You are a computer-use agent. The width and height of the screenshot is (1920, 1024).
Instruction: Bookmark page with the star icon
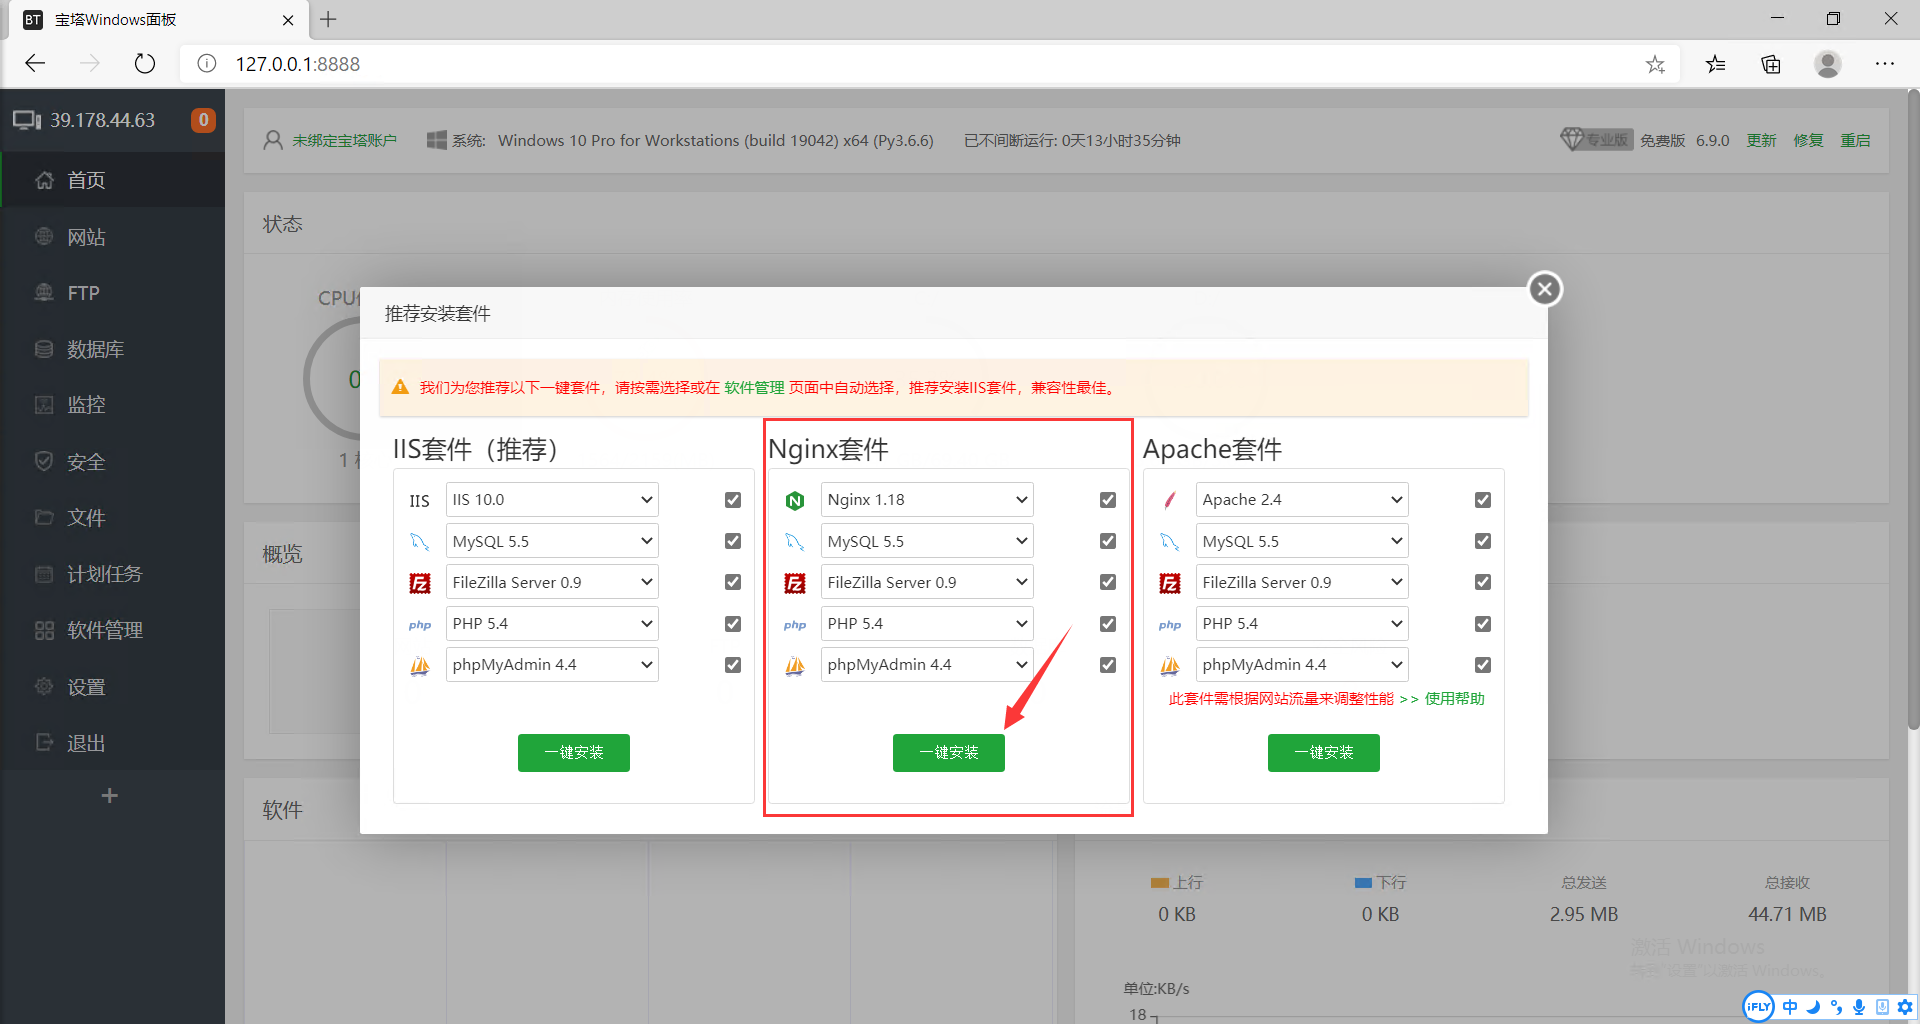coord(1655,64)
